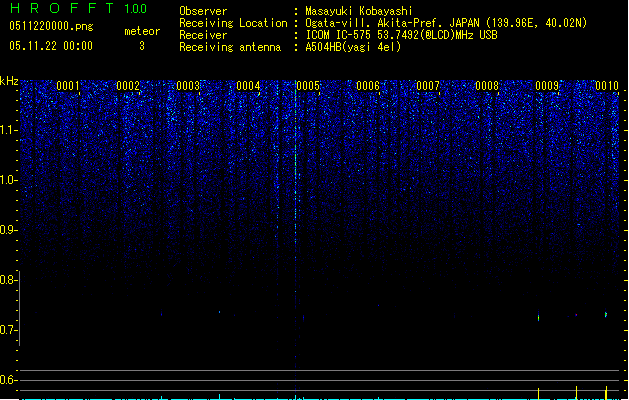This screenshot has width=629, height=400.
Task: Click the 0.8 frequency axis label
Action: pyautogui.click(x=8, y=280)
